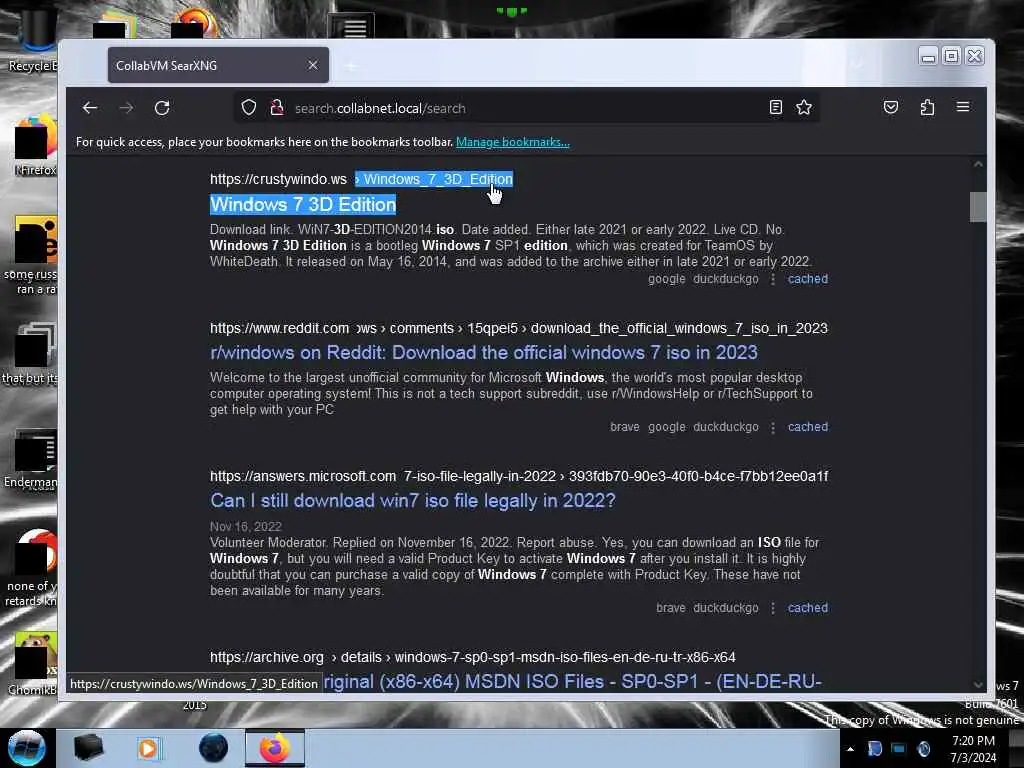Click the dark globe taskbar icon
This screenshot has width=1024, height=768.
pyautogui.click(x=213, y=748)
